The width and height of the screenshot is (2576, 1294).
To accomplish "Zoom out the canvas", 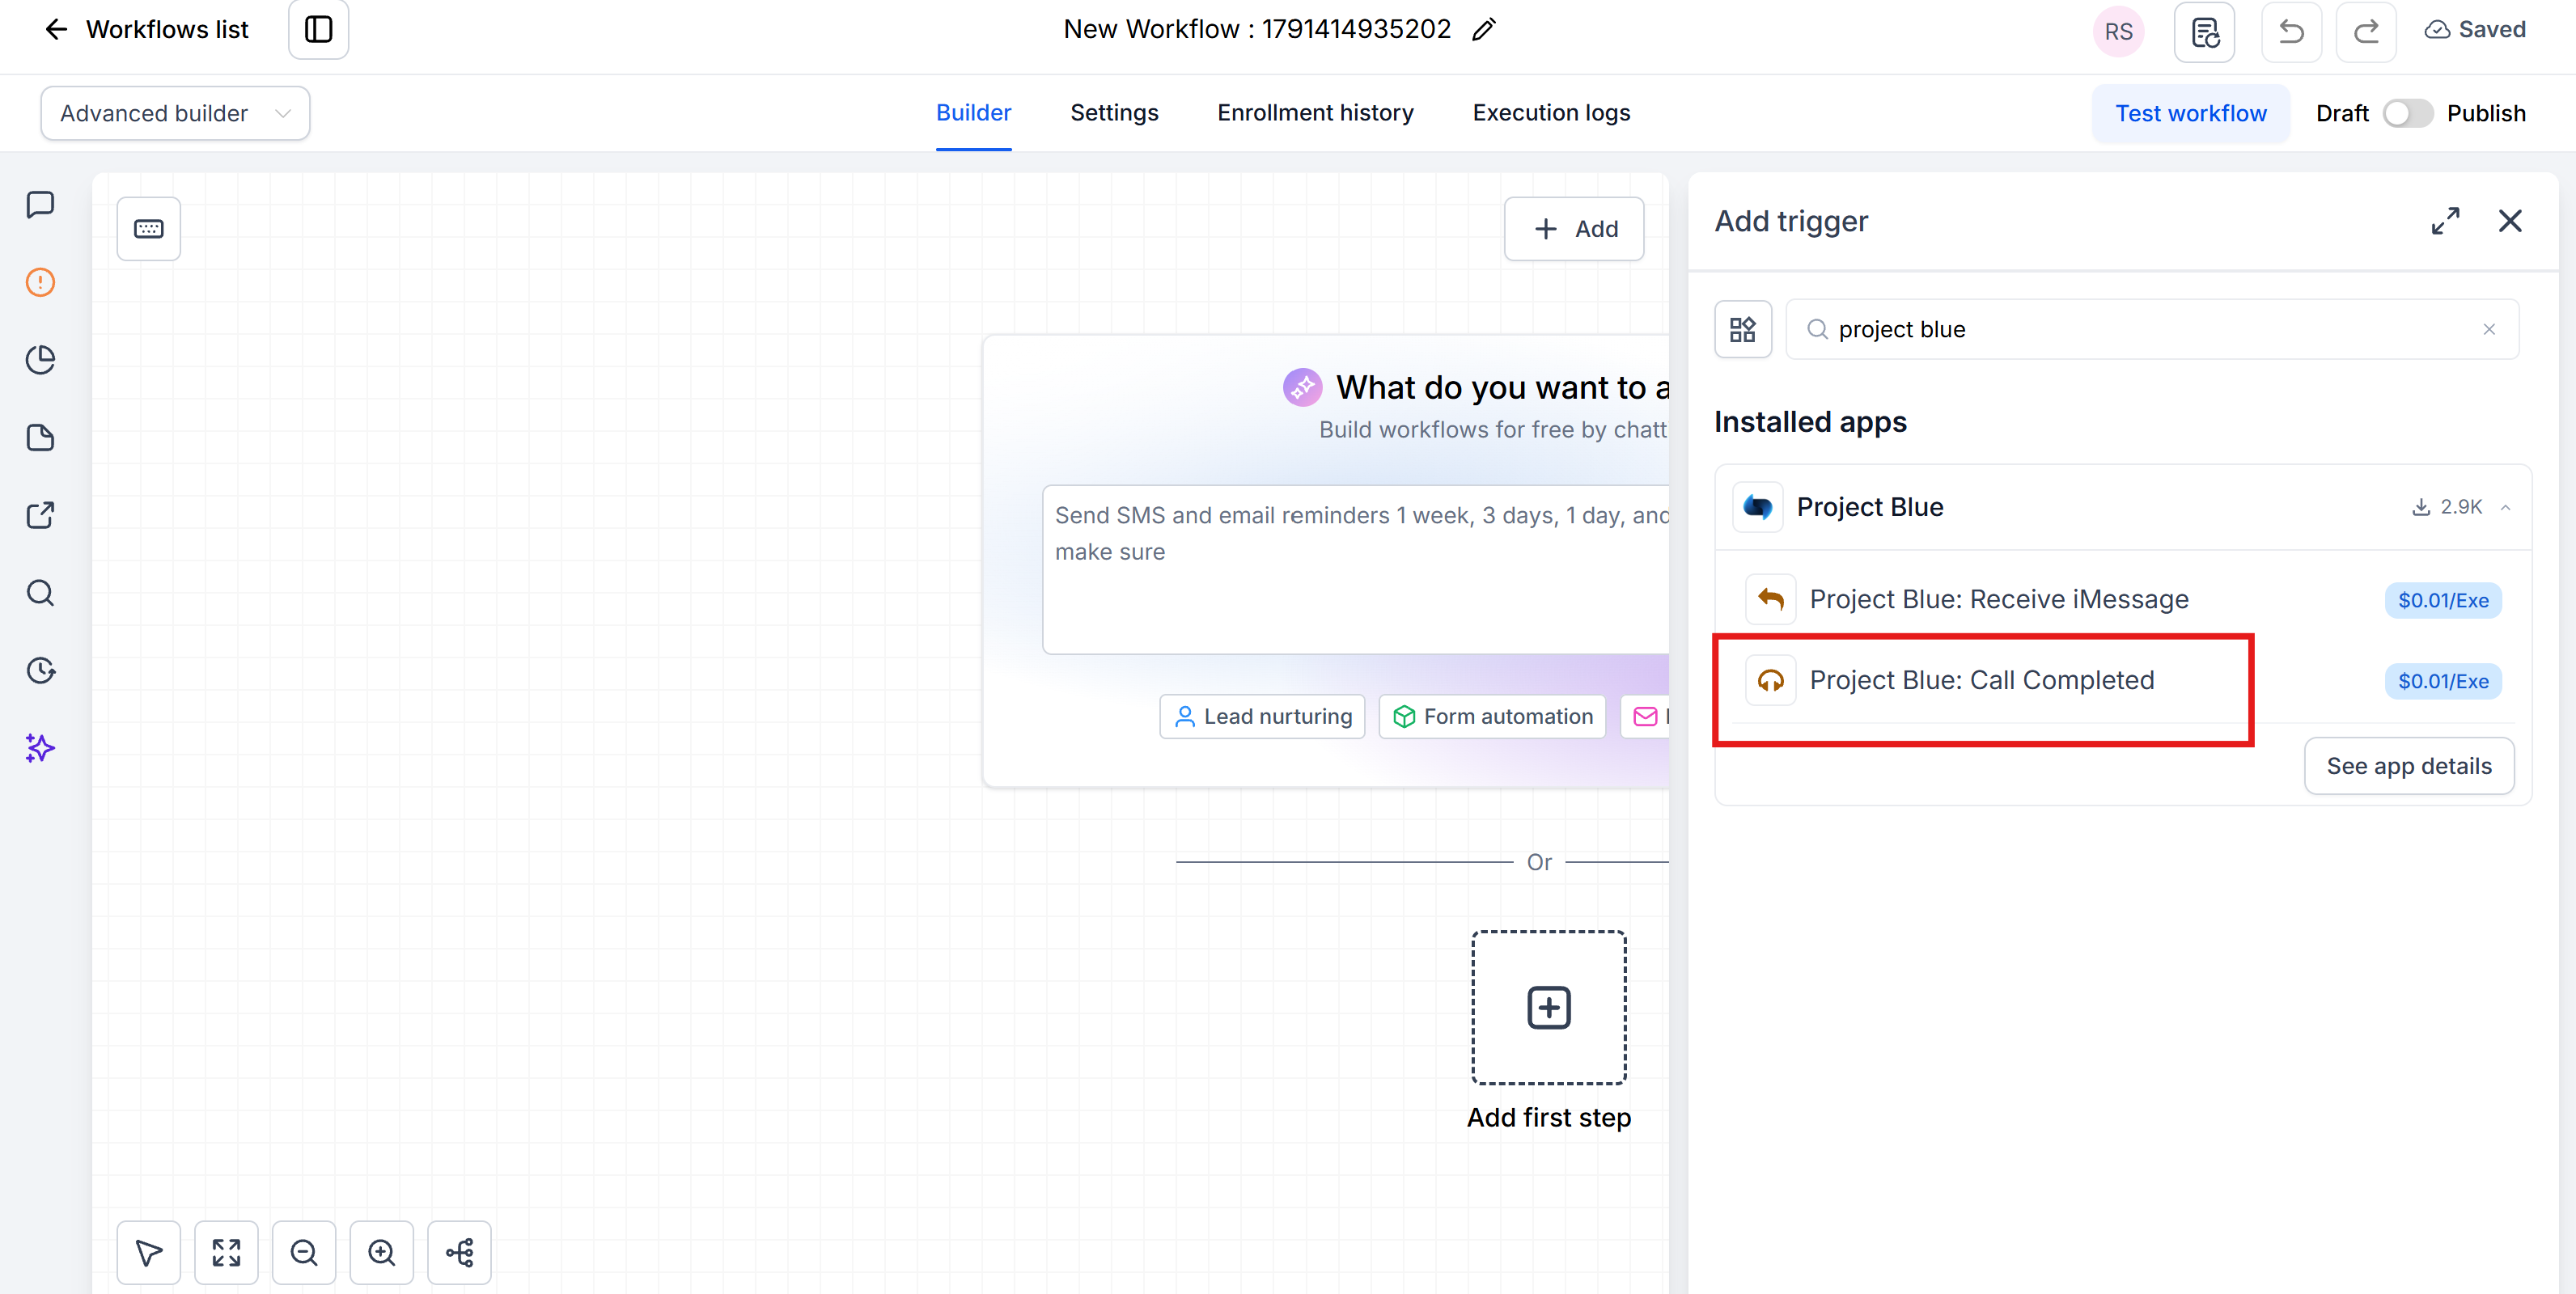I will [x=304, y=1252].
